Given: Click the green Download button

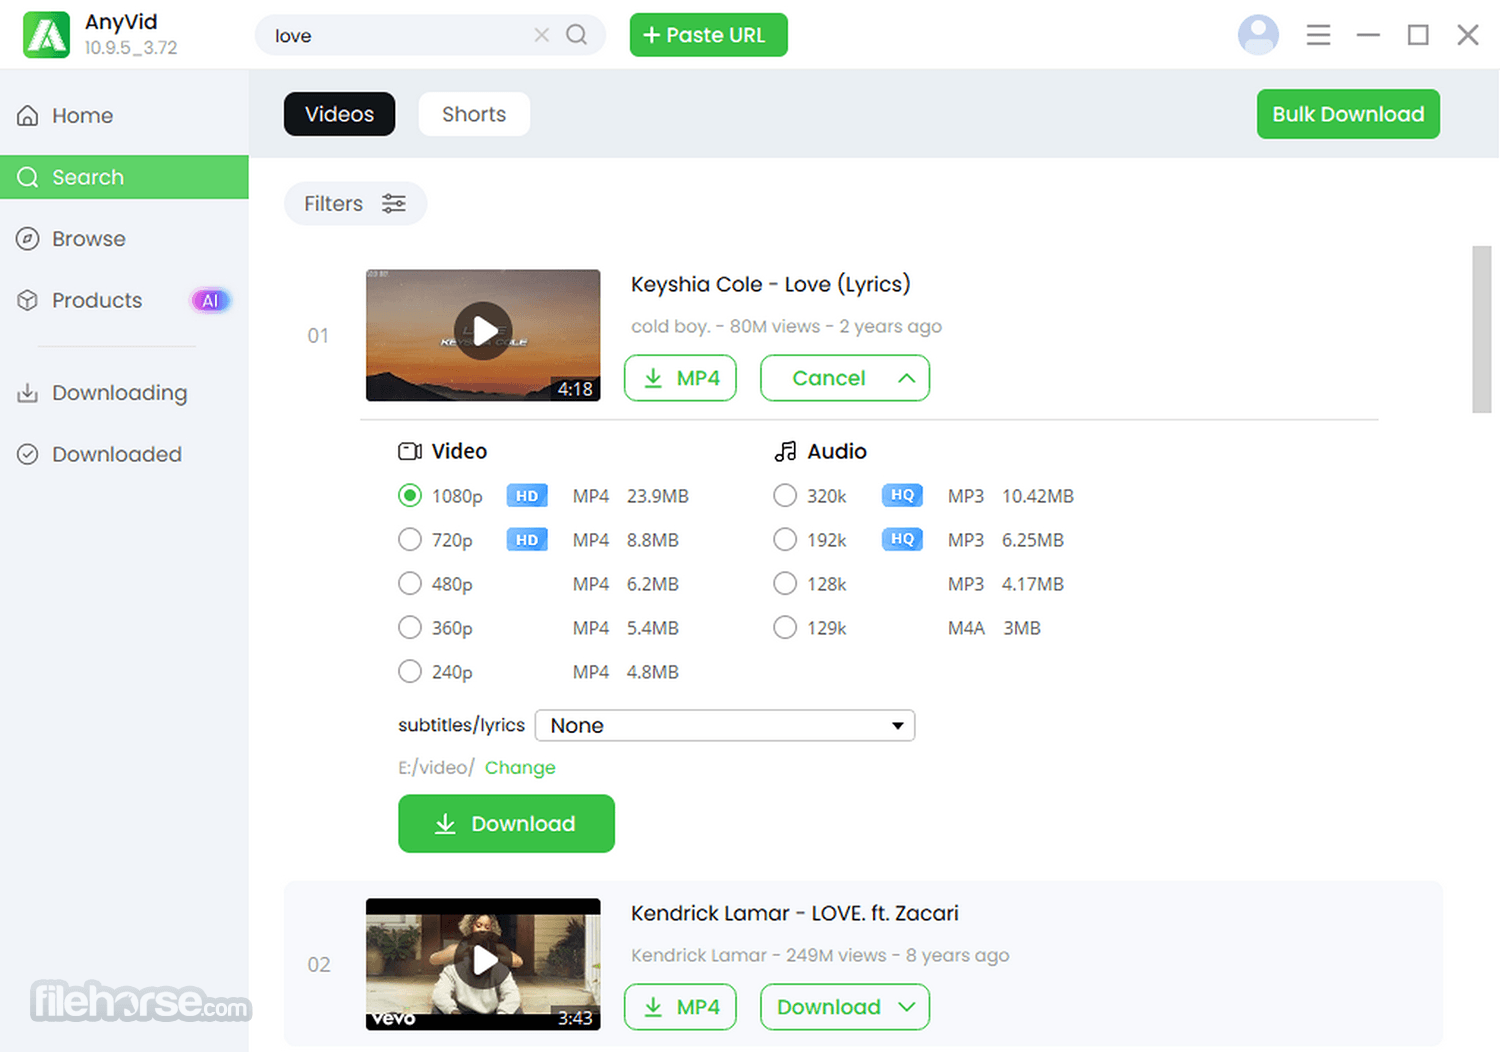Looking at the screenshot, I should click(506, 824).
